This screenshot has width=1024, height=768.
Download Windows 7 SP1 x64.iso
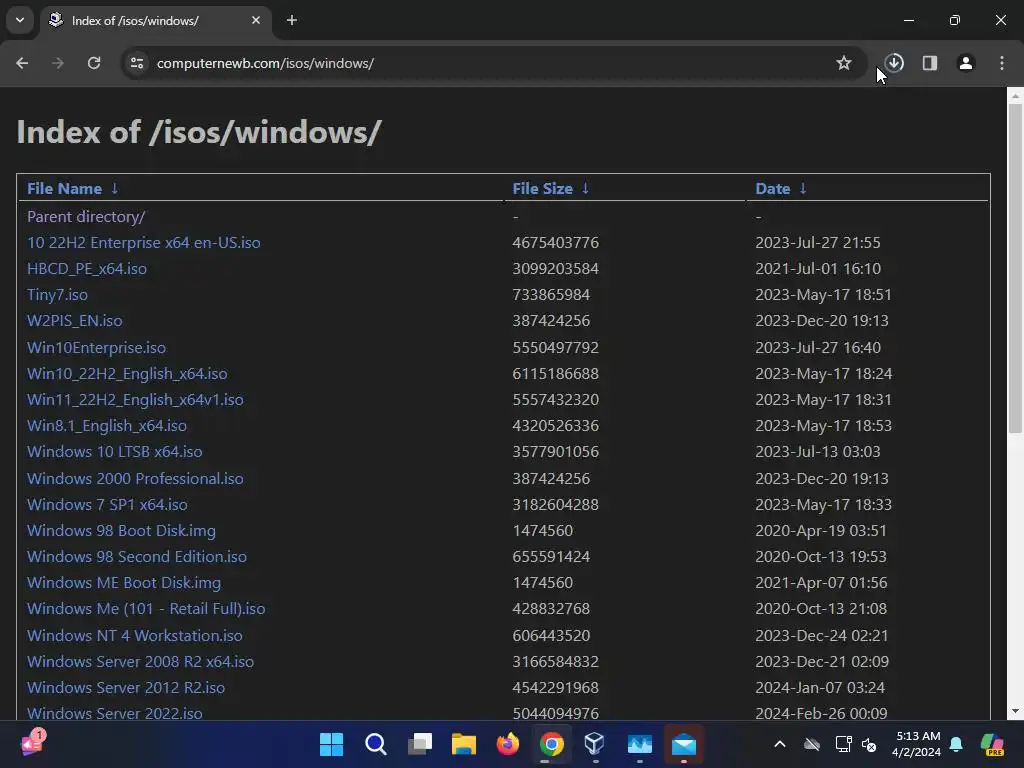point(107,504)
